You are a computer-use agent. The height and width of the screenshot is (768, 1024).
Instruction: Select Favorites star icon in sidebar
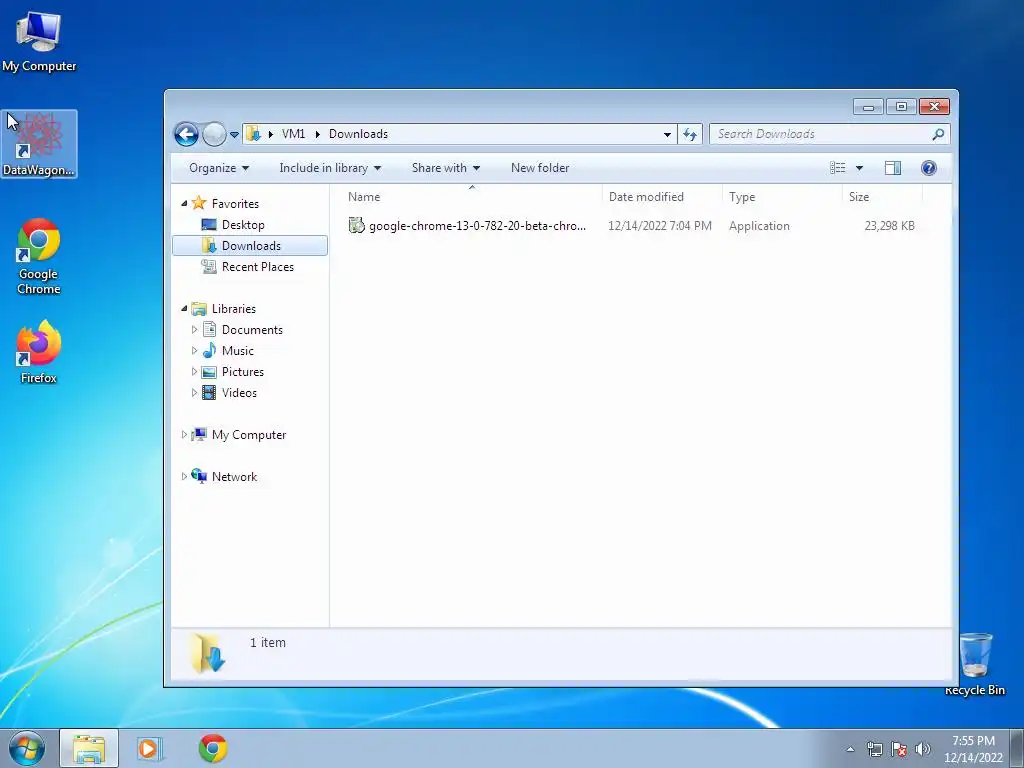point(199,203)
